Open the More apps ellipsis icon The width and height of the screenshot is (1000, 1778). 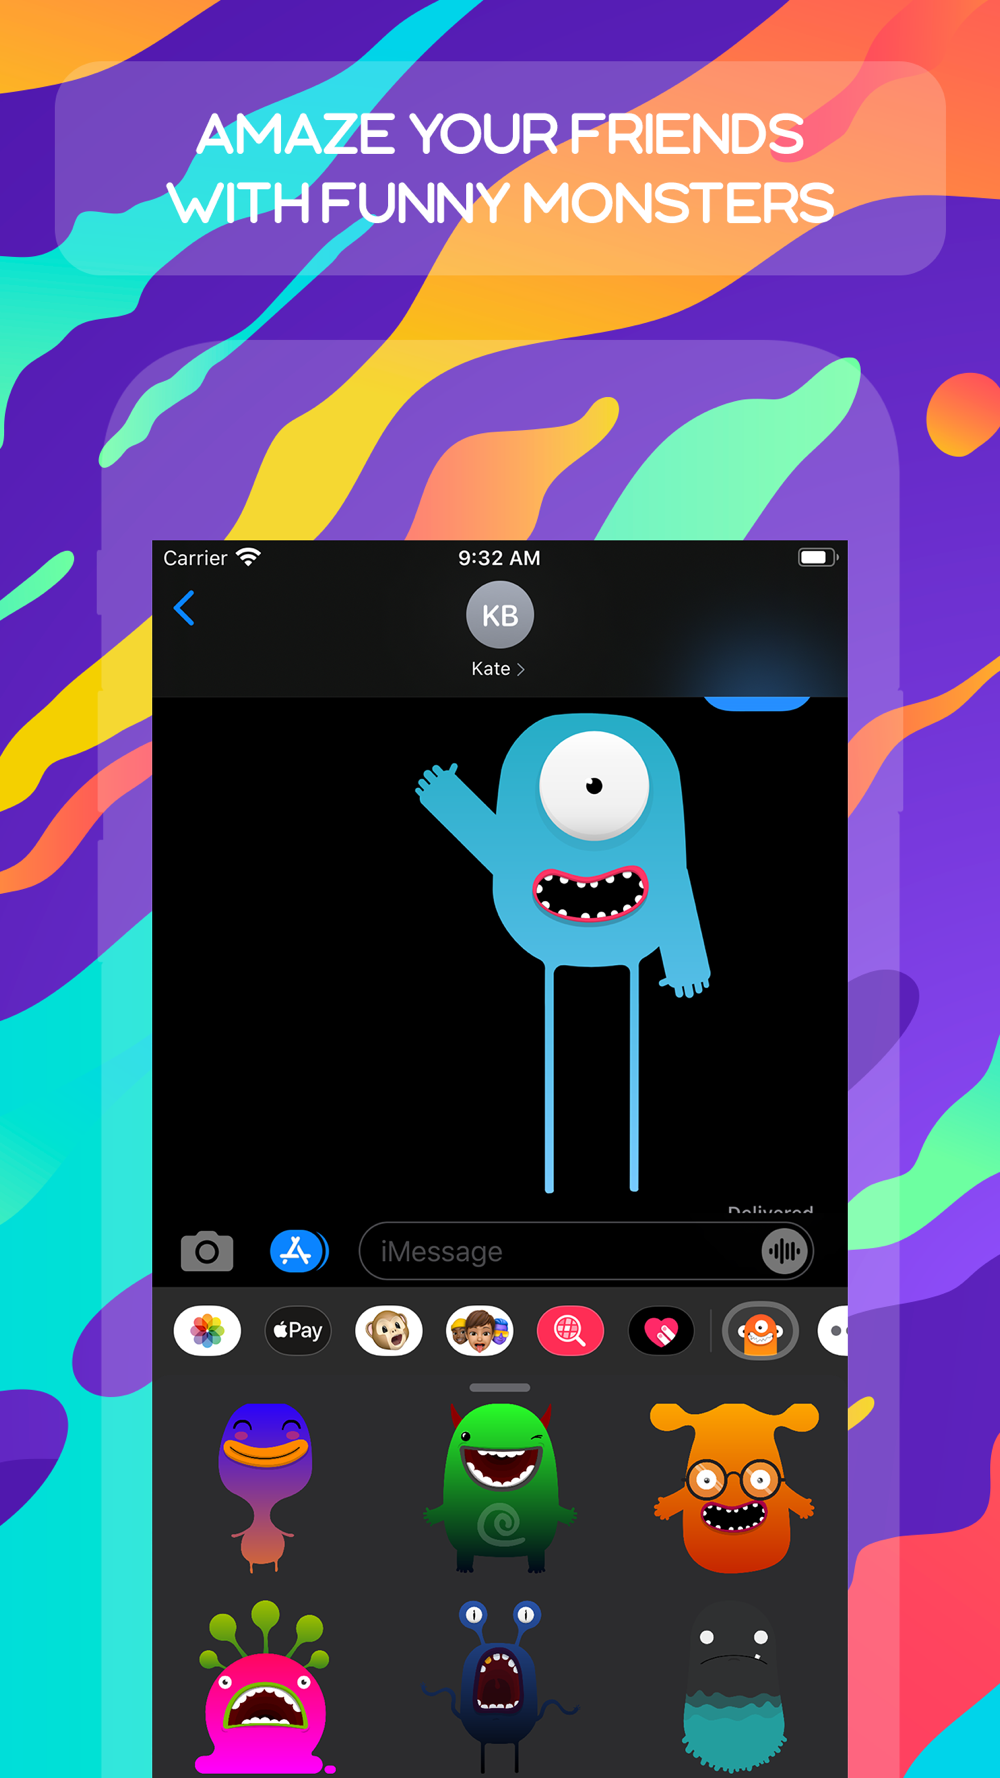pyautogui.click(x=834, y=1331)
